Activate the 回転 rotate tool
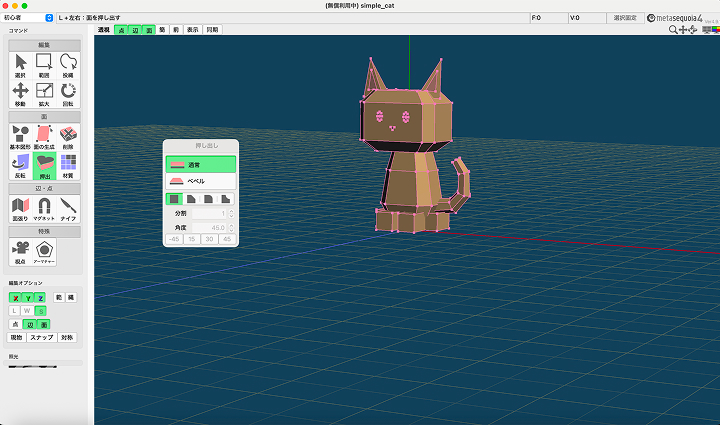Image resolution: width=720 pixels, height=425 pixels. point(68,94)
